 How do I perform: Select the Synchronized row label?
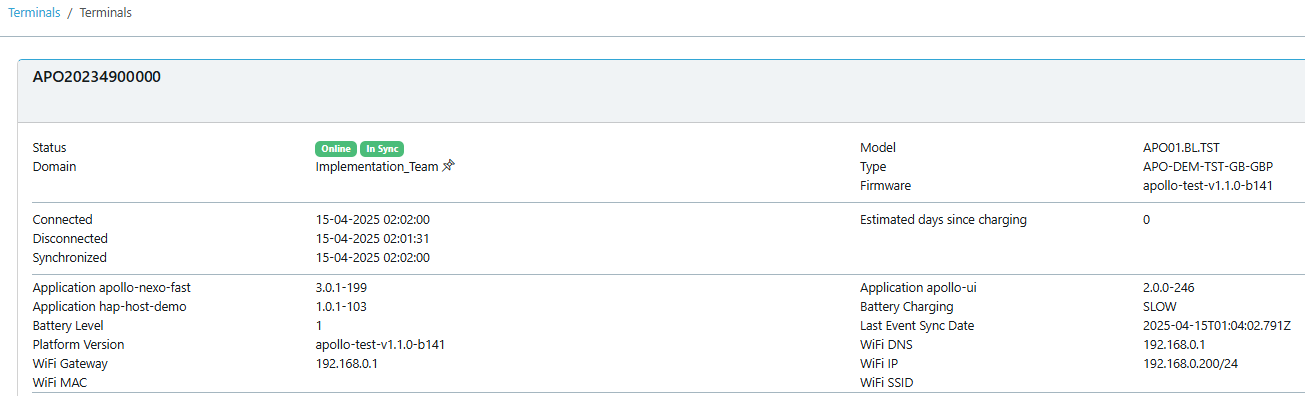pos(70,258)
